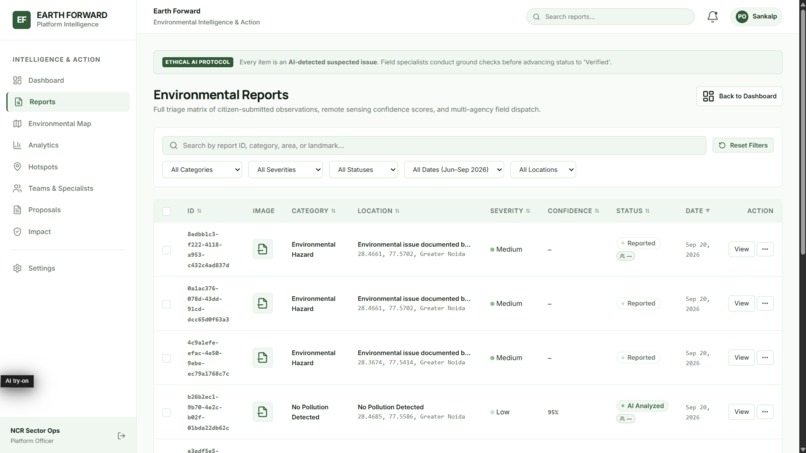Select checkbox for report 8edbb1c3
The image size is (806, 453).
(167, 250)
